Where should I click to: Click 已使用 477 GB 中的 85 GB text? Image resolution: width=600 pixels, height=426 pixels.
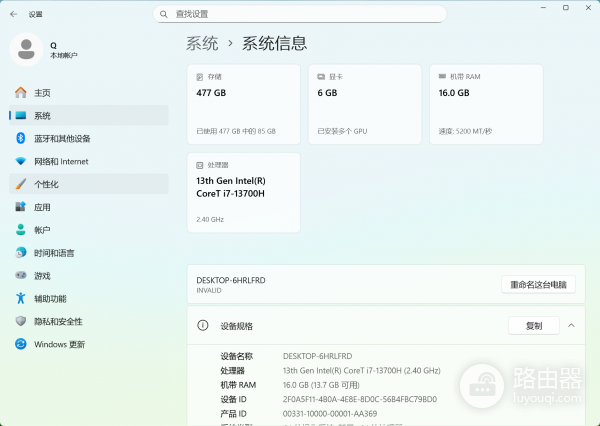[x=236, y=131]
